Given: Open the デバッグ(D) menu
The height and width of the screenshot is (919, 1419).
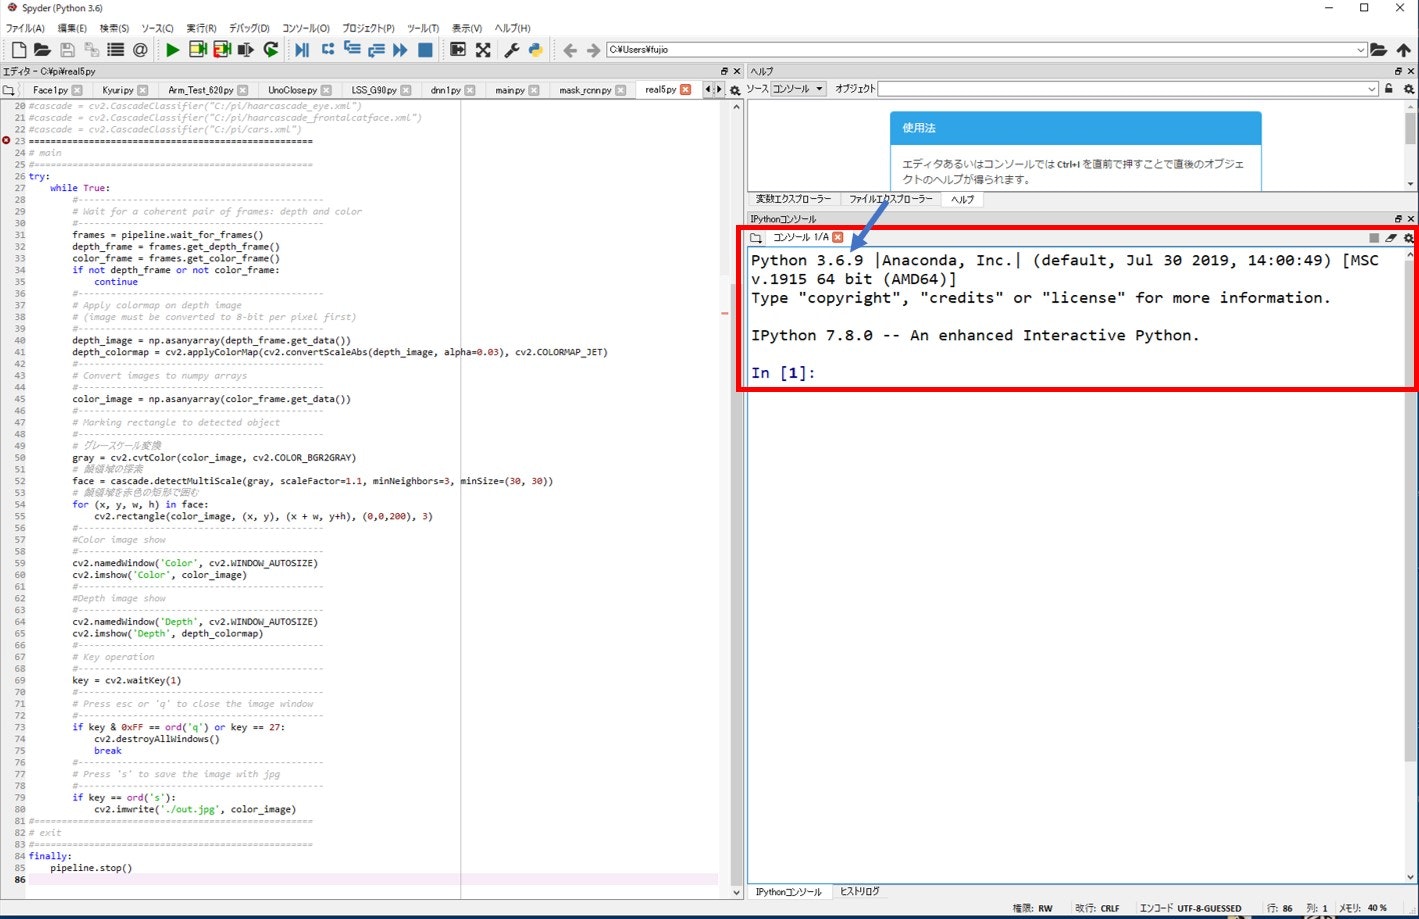Looking at the screenshot, I should click(249, 28).
